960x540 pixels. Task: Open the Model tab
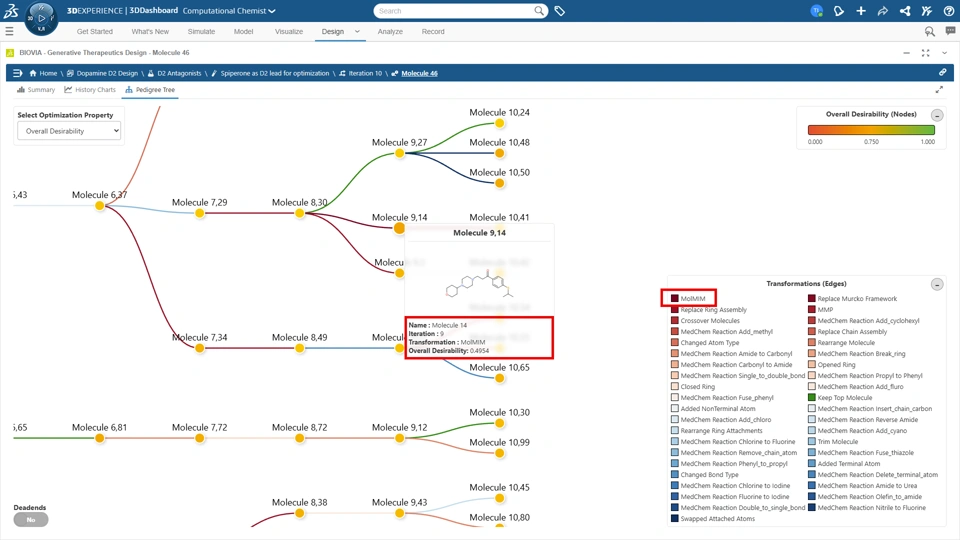click(x=243, y=31)
